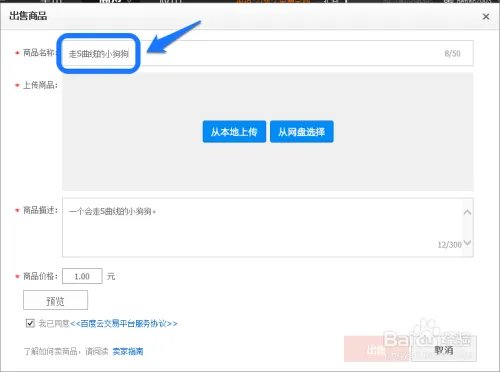
Task: Open the 卖家指南 link
Action: click(128, 351)
